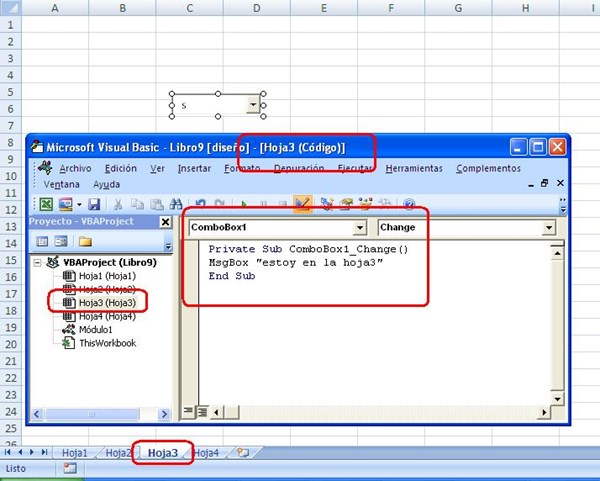
Task: Open the Ayuda menu
Action: pos(106,184)
